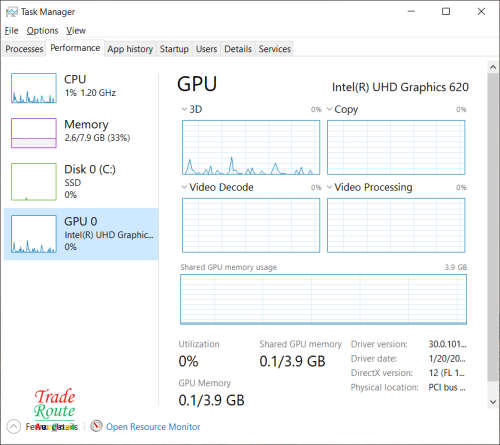The height and width of the screenshot is (445, 500).
Task: Open the Copy engine dropdown
Action: 329,109
